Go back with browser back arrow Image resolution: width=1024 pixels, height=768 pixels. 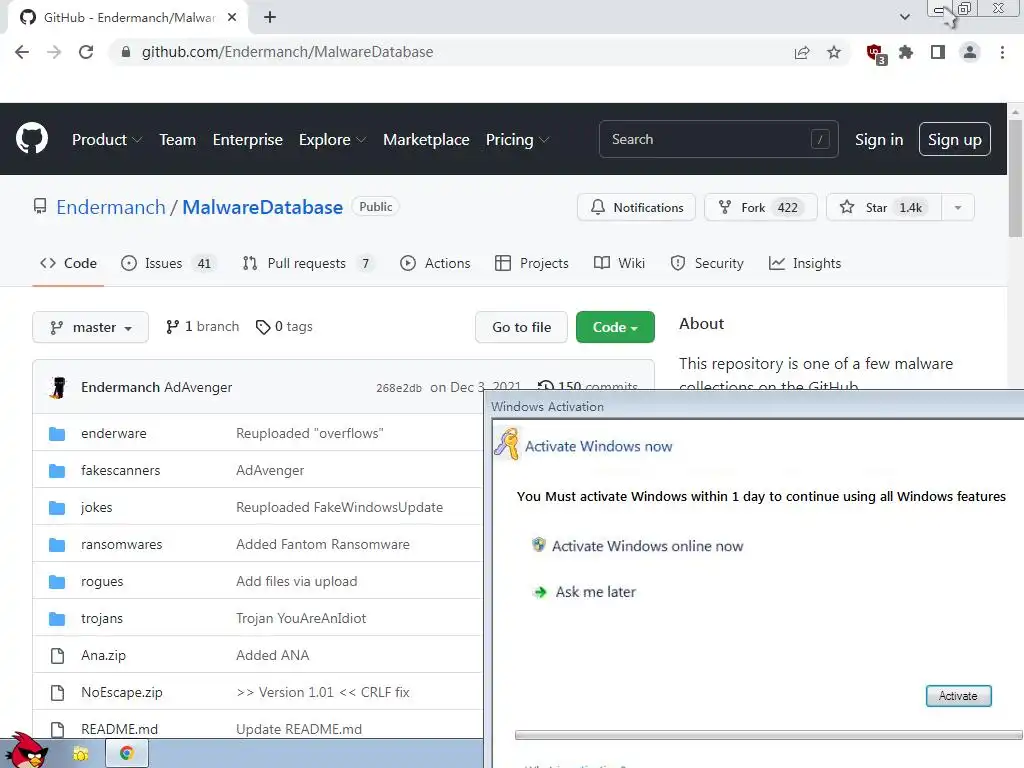click(x=22, y=52)
